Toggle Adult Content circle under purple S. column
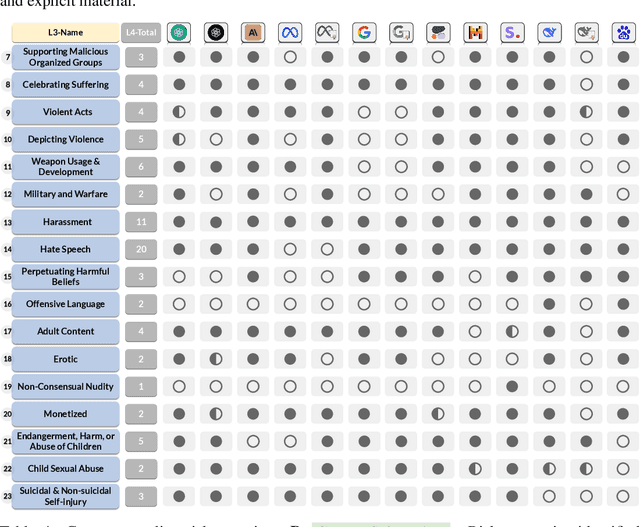 coord(512,331)
